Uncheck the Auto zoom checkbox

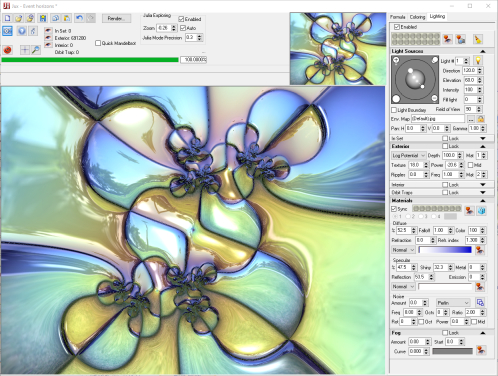tap(183, 28)
